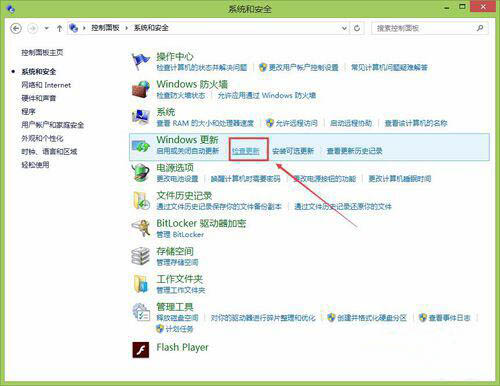The image size is (500, 386).
Task: Click shield icon beside 创建并格式化硬盘分区
Action: coord(331,318)
